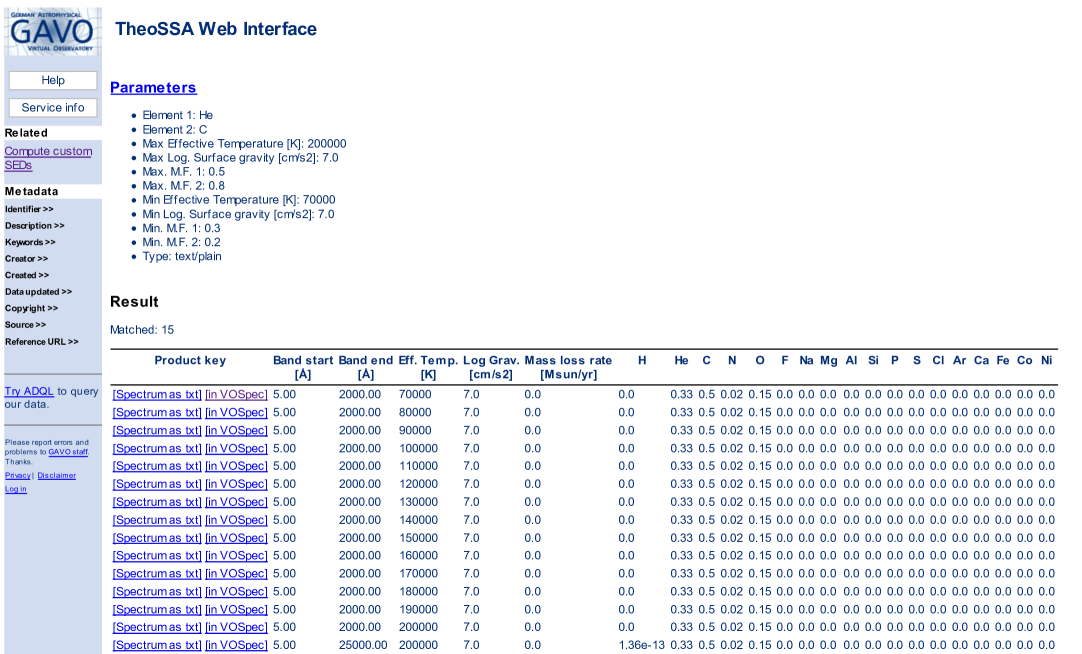Click the Service info button
This screenshot has width=1082, height=654.
click(x=53, y=108)
